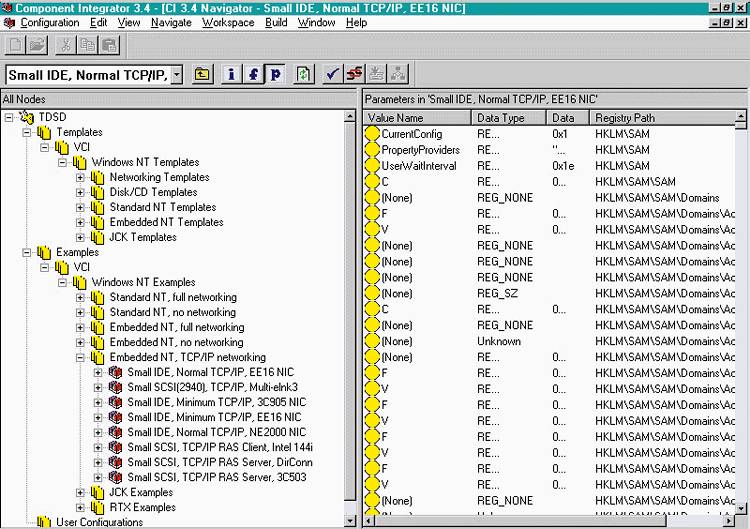The height and width of the screenshot is (529, 750).
Task: Click the build/download toolbar icon
Action: click(376, 74)
